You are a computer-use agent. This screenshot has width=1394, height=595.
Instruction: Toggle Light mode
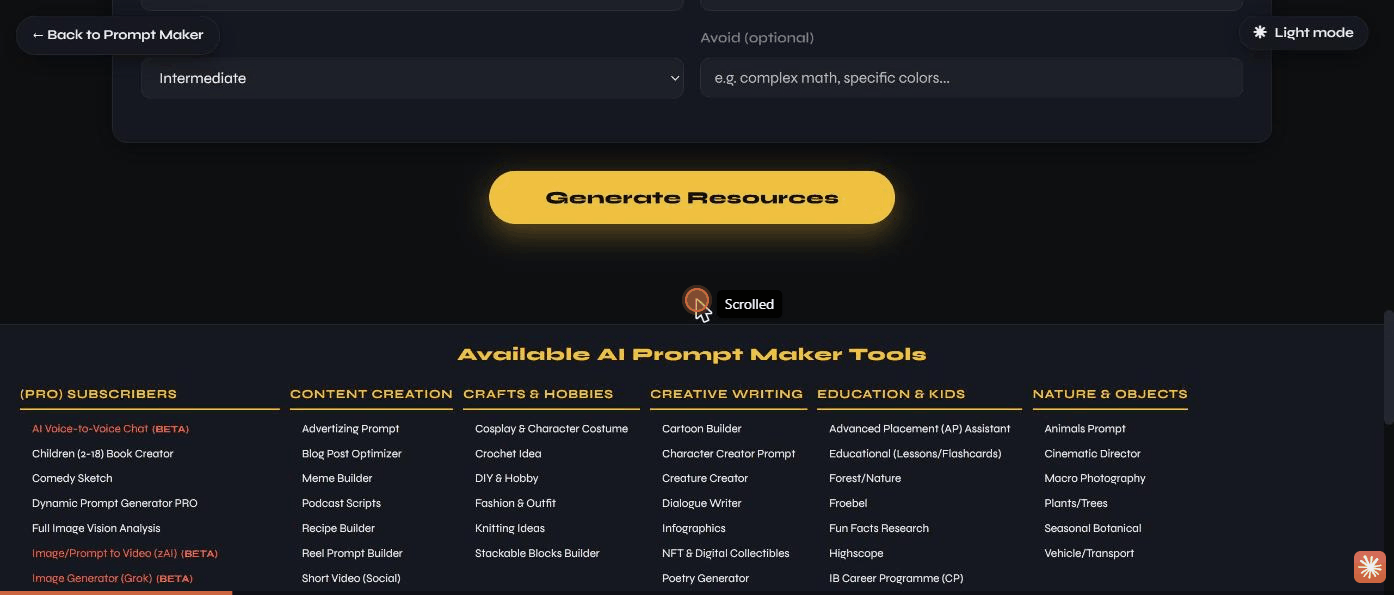point(1303,32)
